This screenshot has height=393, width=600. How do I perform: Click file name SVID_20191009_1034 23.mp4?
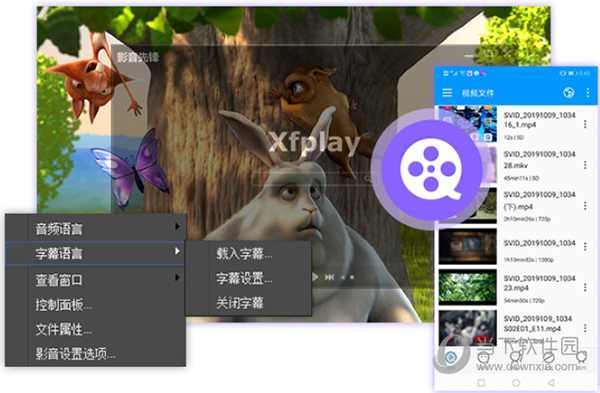point(540,283)
